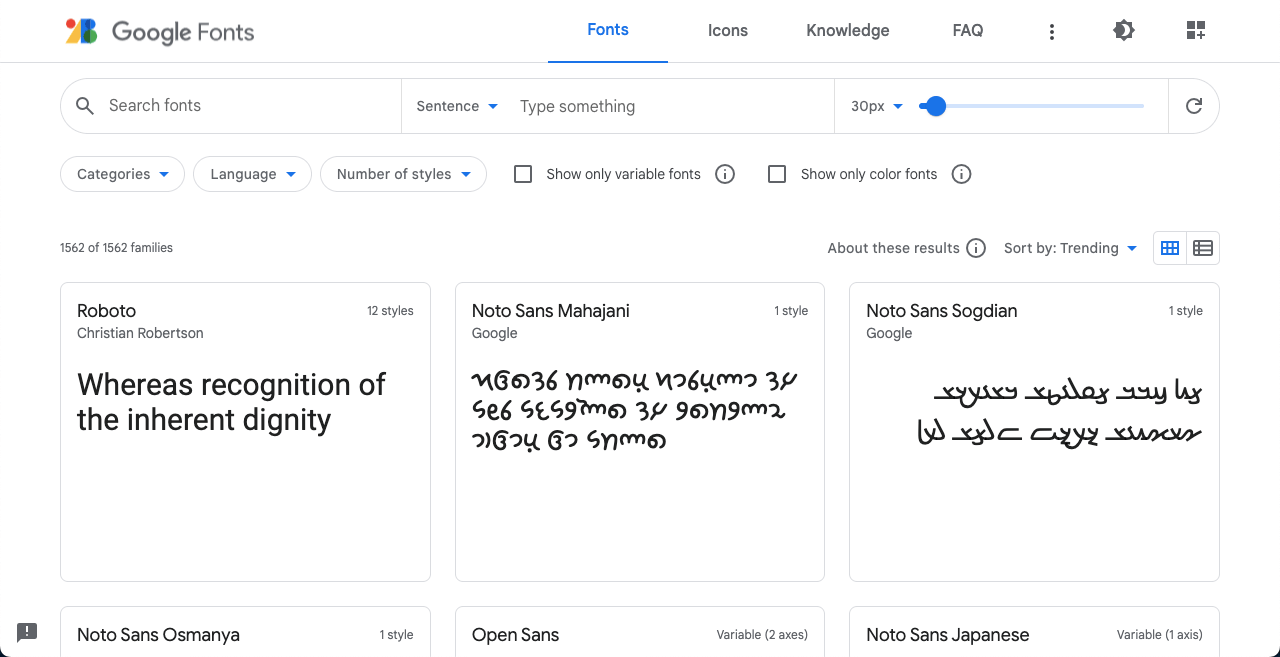
Task: Open the Noto Sans Mahajani font card
Action: pyautogui.click(x=640, y=432)
